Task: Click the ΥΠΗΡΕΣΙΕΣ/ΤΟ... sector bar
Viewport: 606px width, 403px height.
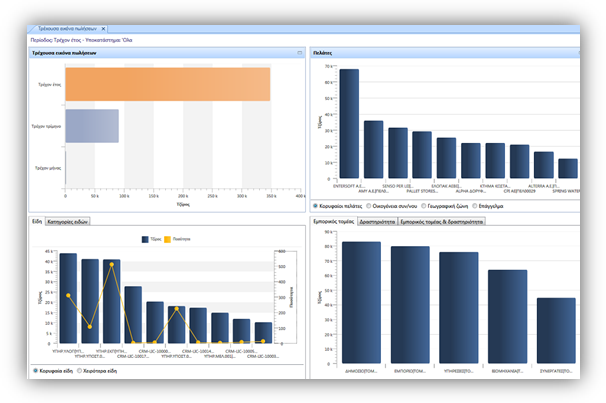Action: pos(459,308)
